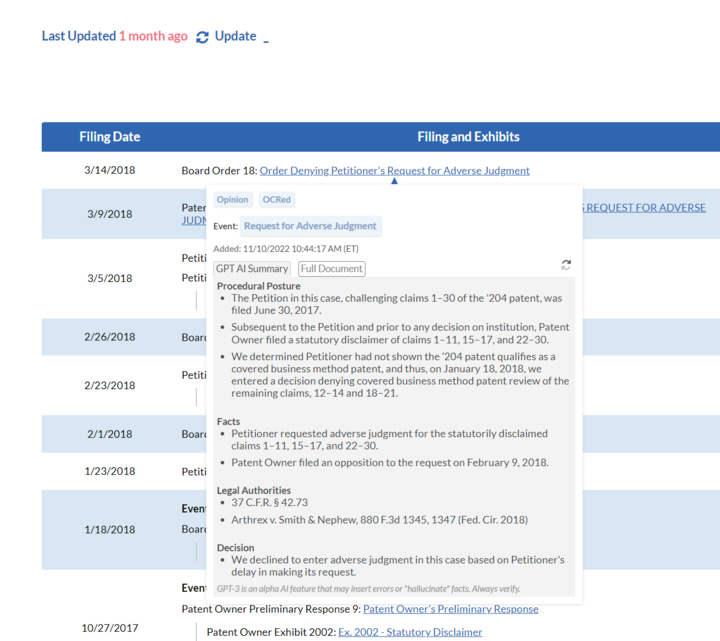Switch to the GPT AI Summary tab
This screenshot has width=720, height=641.
[252, 269]
